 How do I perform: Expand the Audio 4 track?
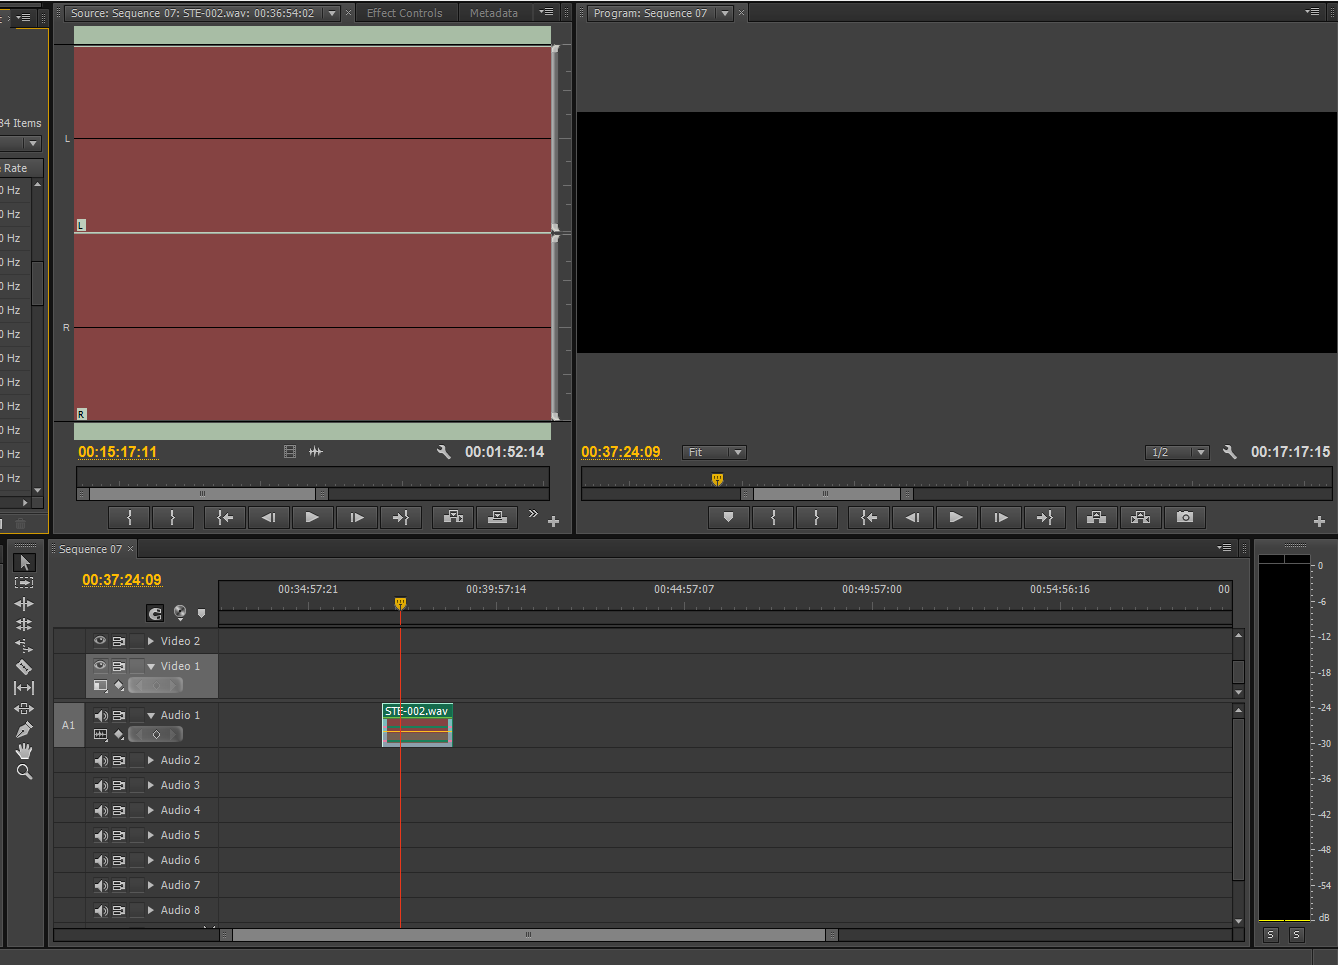[151, 810]
